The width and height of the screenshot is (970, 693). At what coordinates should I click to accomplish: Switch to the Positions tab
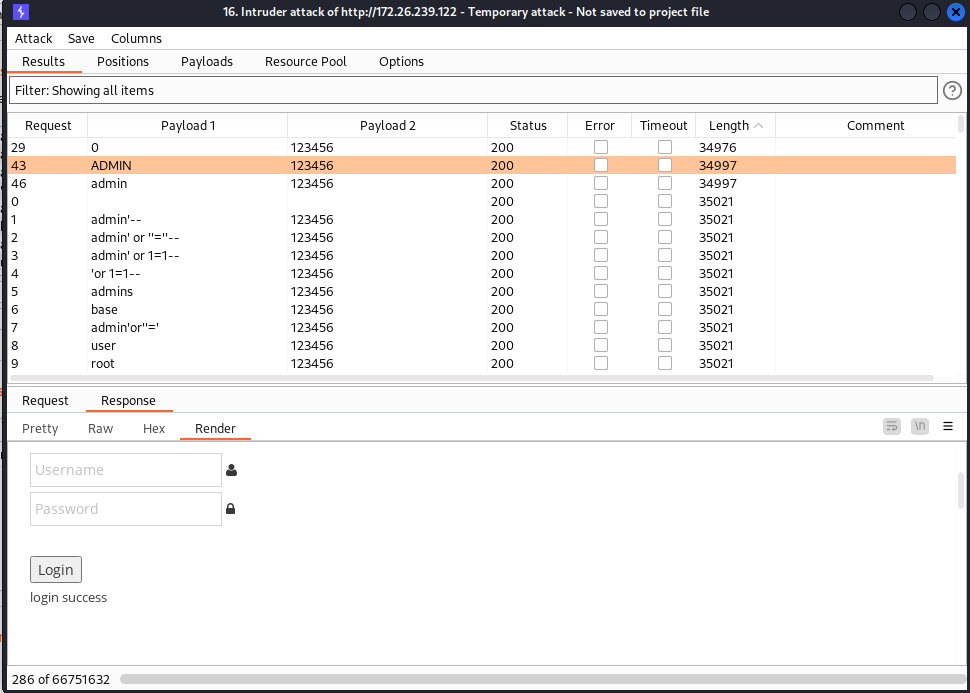122,61
